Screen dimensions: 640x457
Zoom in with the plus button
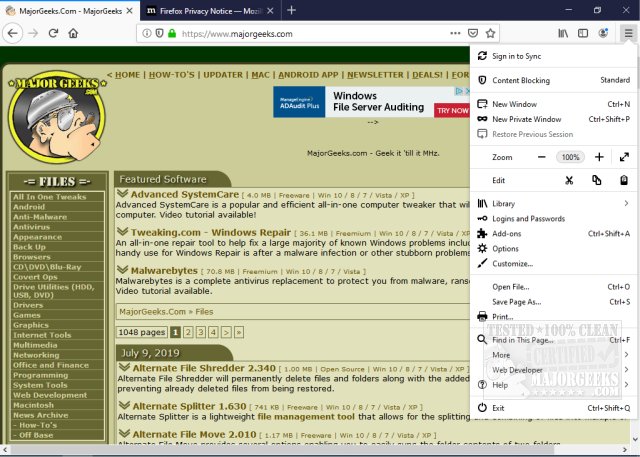click(x=599, y=157)
